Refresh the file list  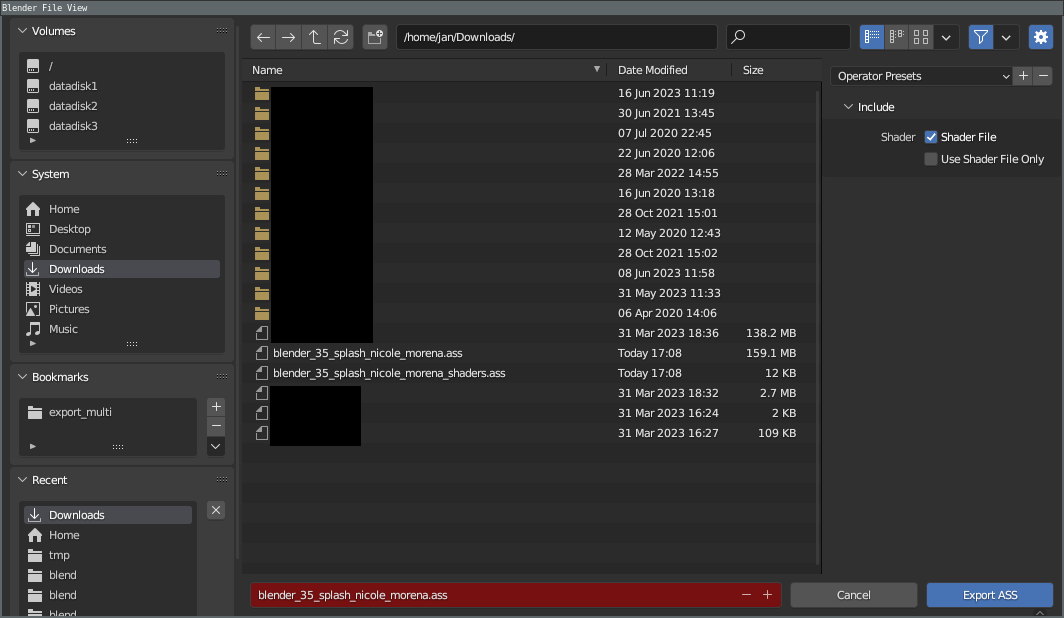341,37
